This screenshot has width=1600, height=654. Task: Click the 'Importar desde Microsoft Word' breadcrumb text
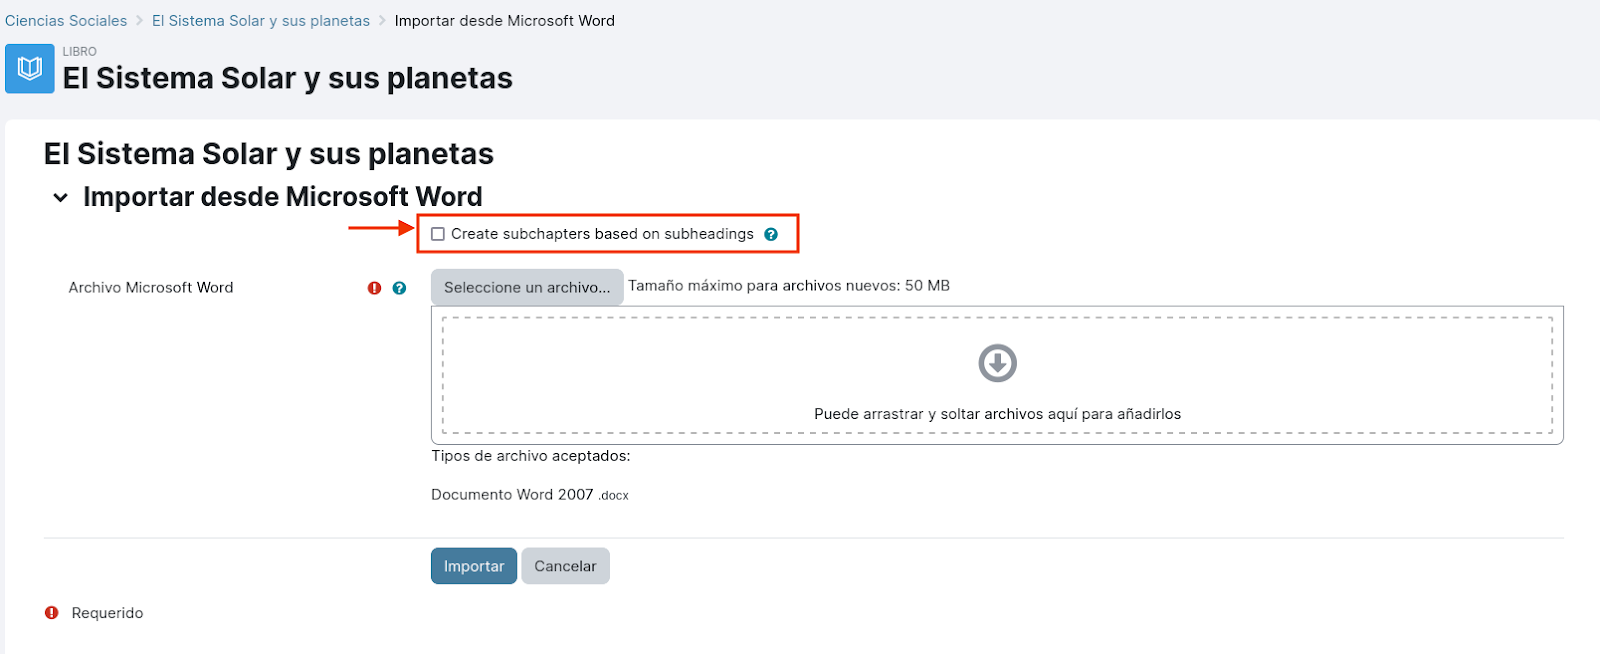pyautogui.click(x=505, y=21)
